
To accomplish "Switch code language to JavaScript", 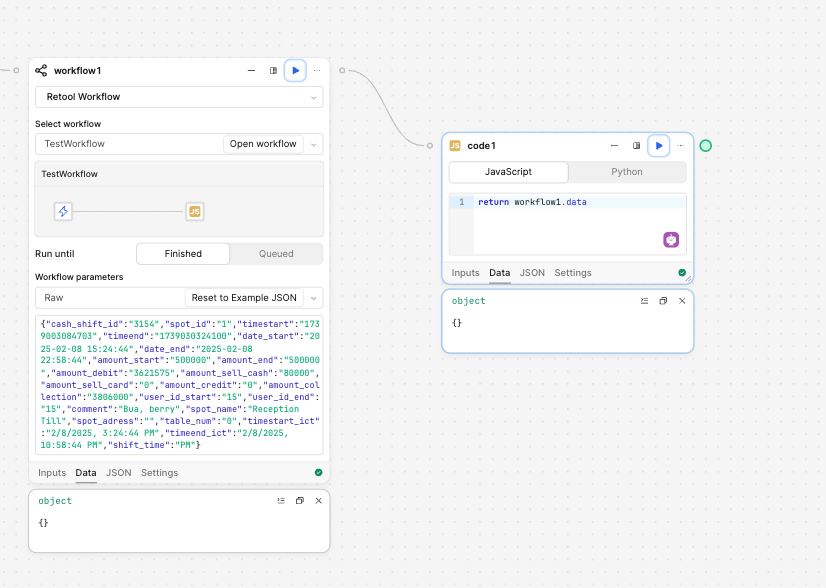I will pyautogui.click(x=508, y=172).
